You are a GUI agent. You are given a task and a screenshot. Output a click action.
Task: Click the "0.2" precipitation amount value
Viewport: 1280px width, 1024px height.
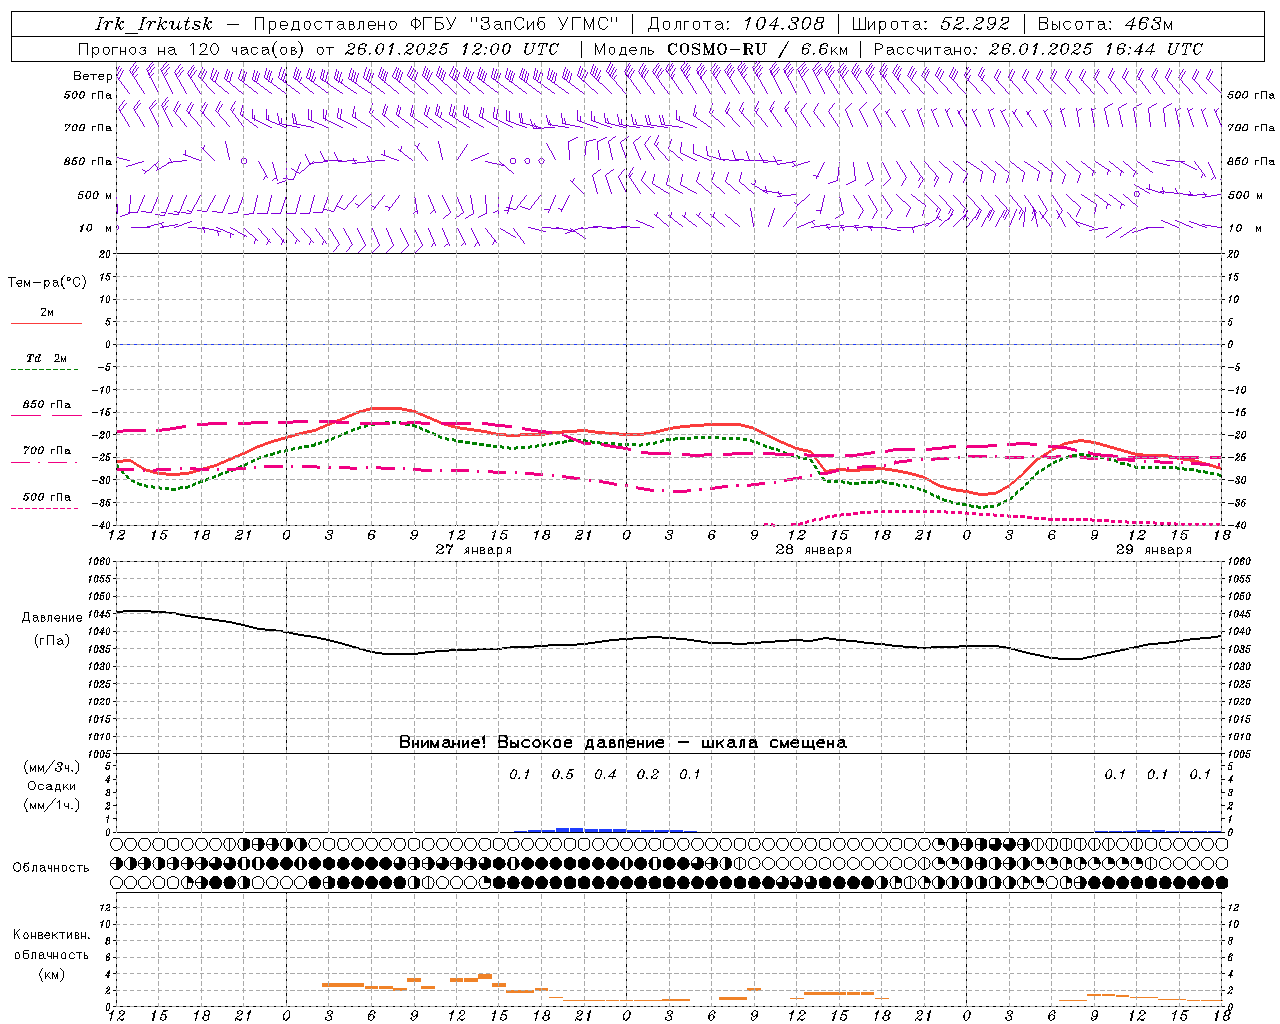click(648, 774)
